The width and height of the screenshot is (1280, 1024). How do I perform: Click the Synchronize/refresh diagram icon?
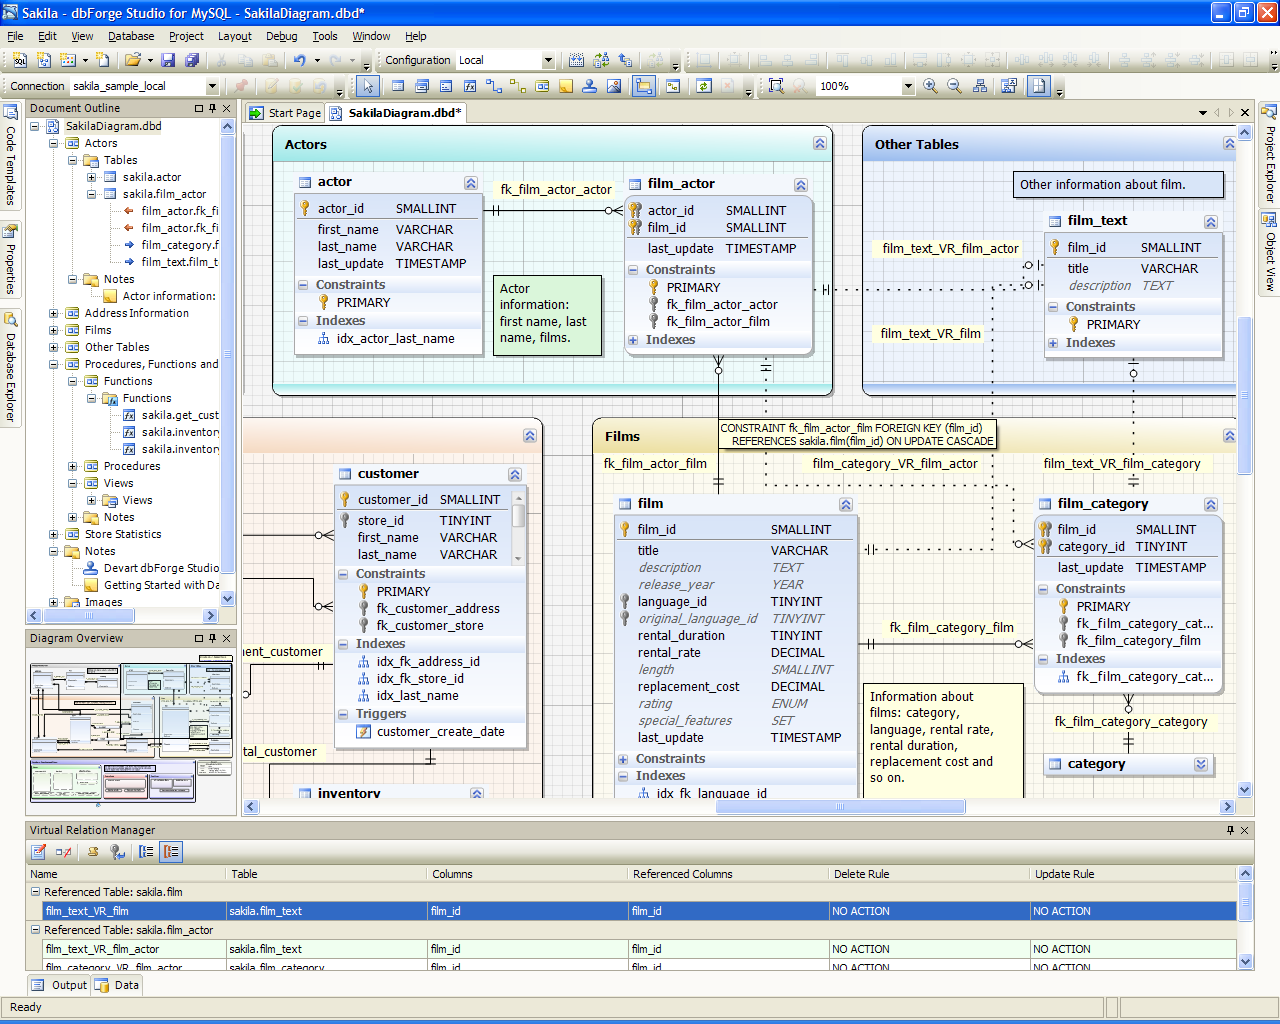[703, 86]
